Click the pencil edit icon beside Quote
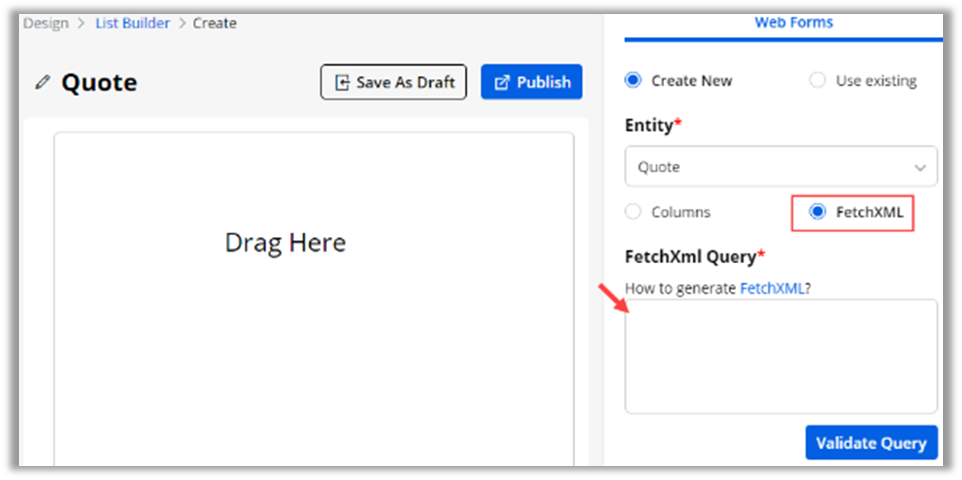The image size is (962, 480). (42, 82)
